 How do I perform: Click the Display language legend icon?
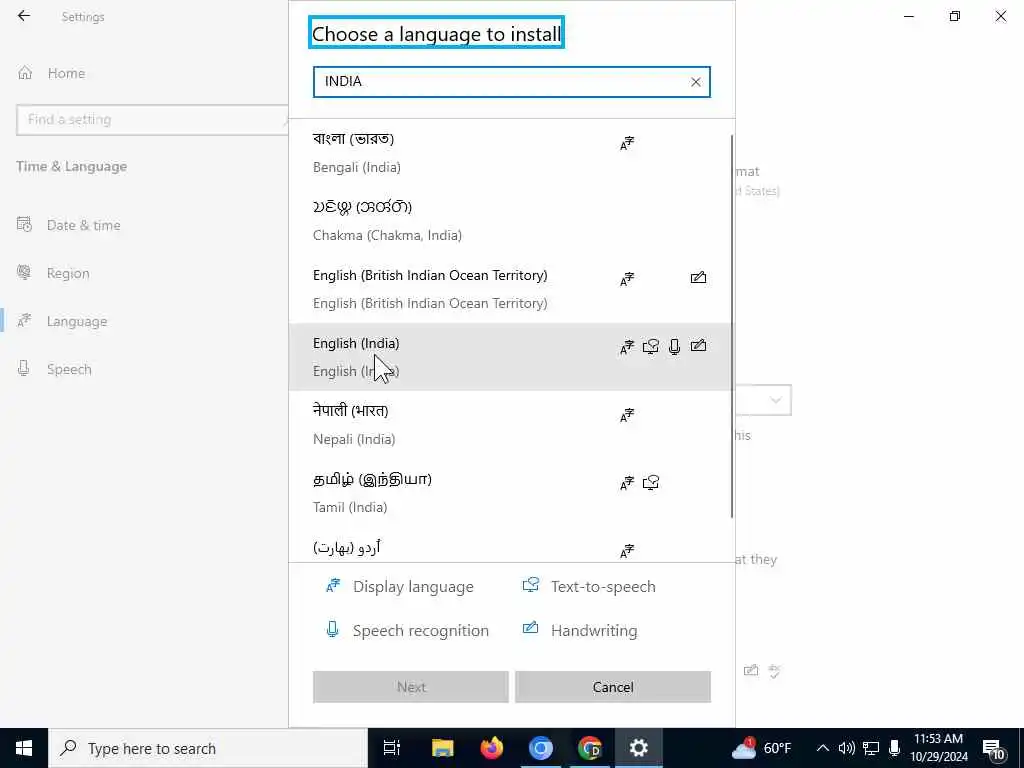pyautogui.click(x=333, y=586)
